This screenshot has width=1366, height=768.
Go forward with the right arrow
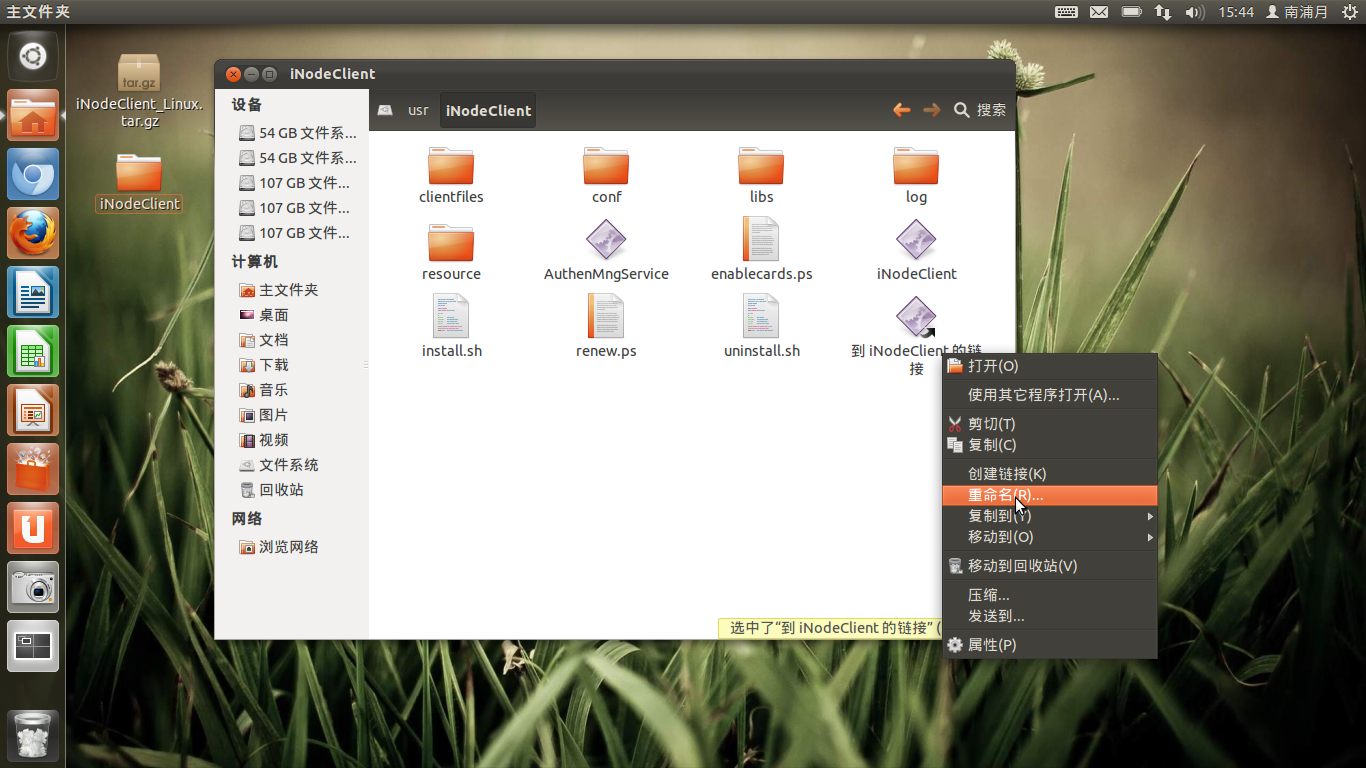click(931, 110)
